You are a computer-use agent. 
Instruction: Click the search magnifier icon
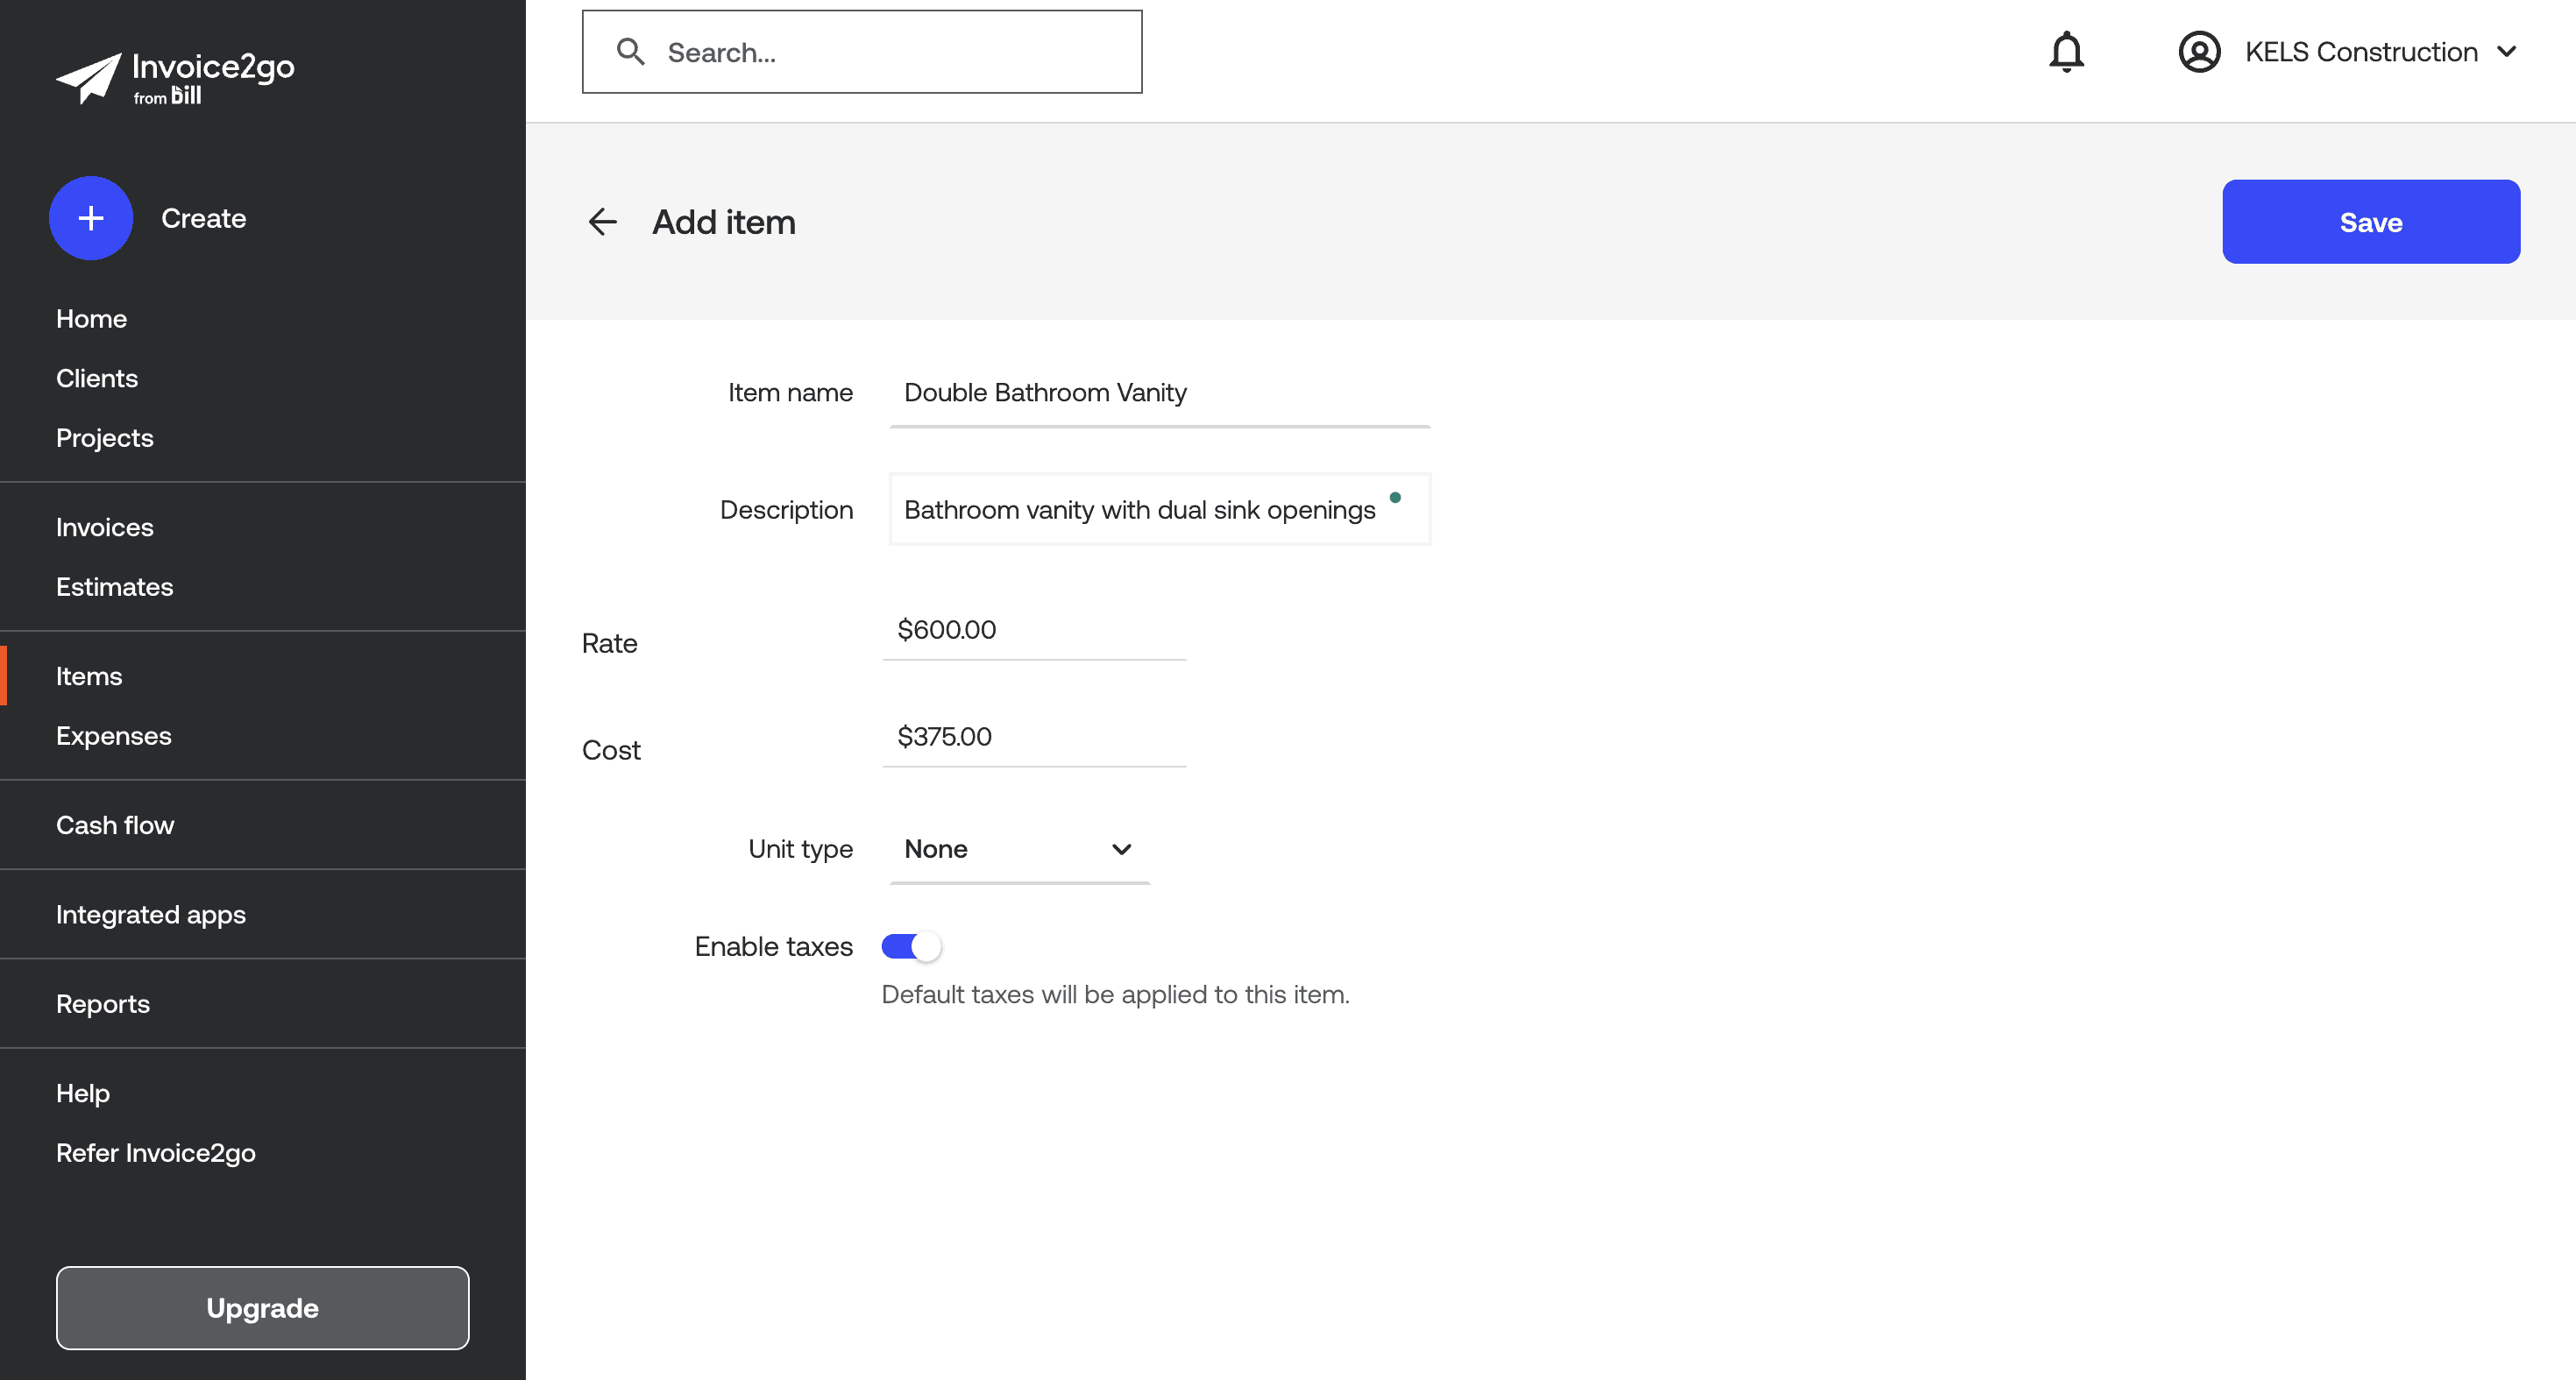(x=630, y=51)
